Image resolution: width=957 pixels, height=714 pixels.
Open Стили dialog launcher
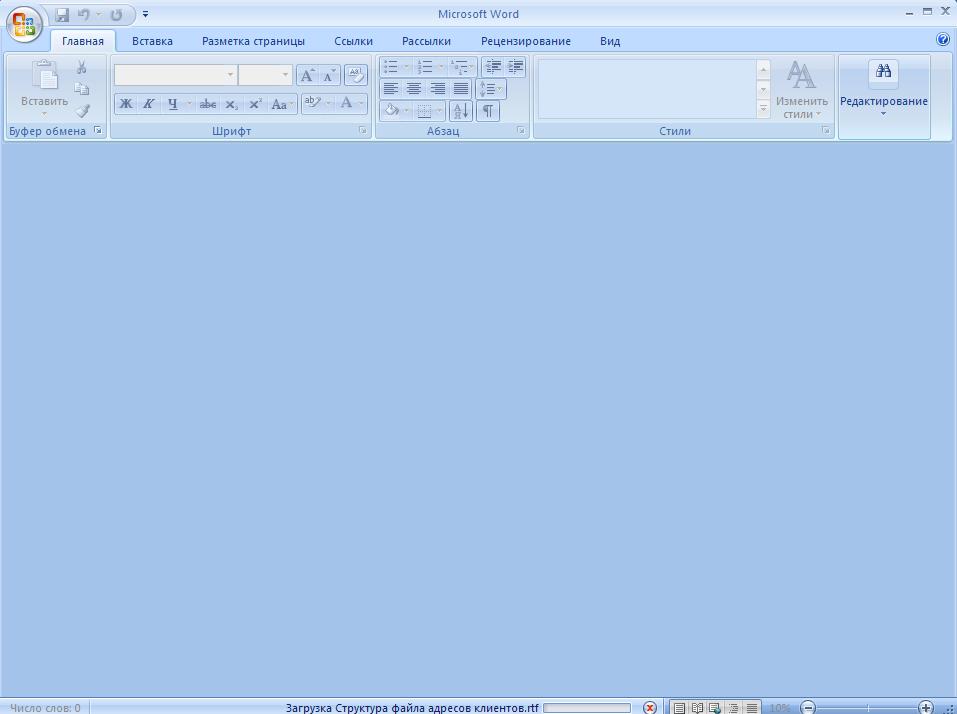(826, 130)
